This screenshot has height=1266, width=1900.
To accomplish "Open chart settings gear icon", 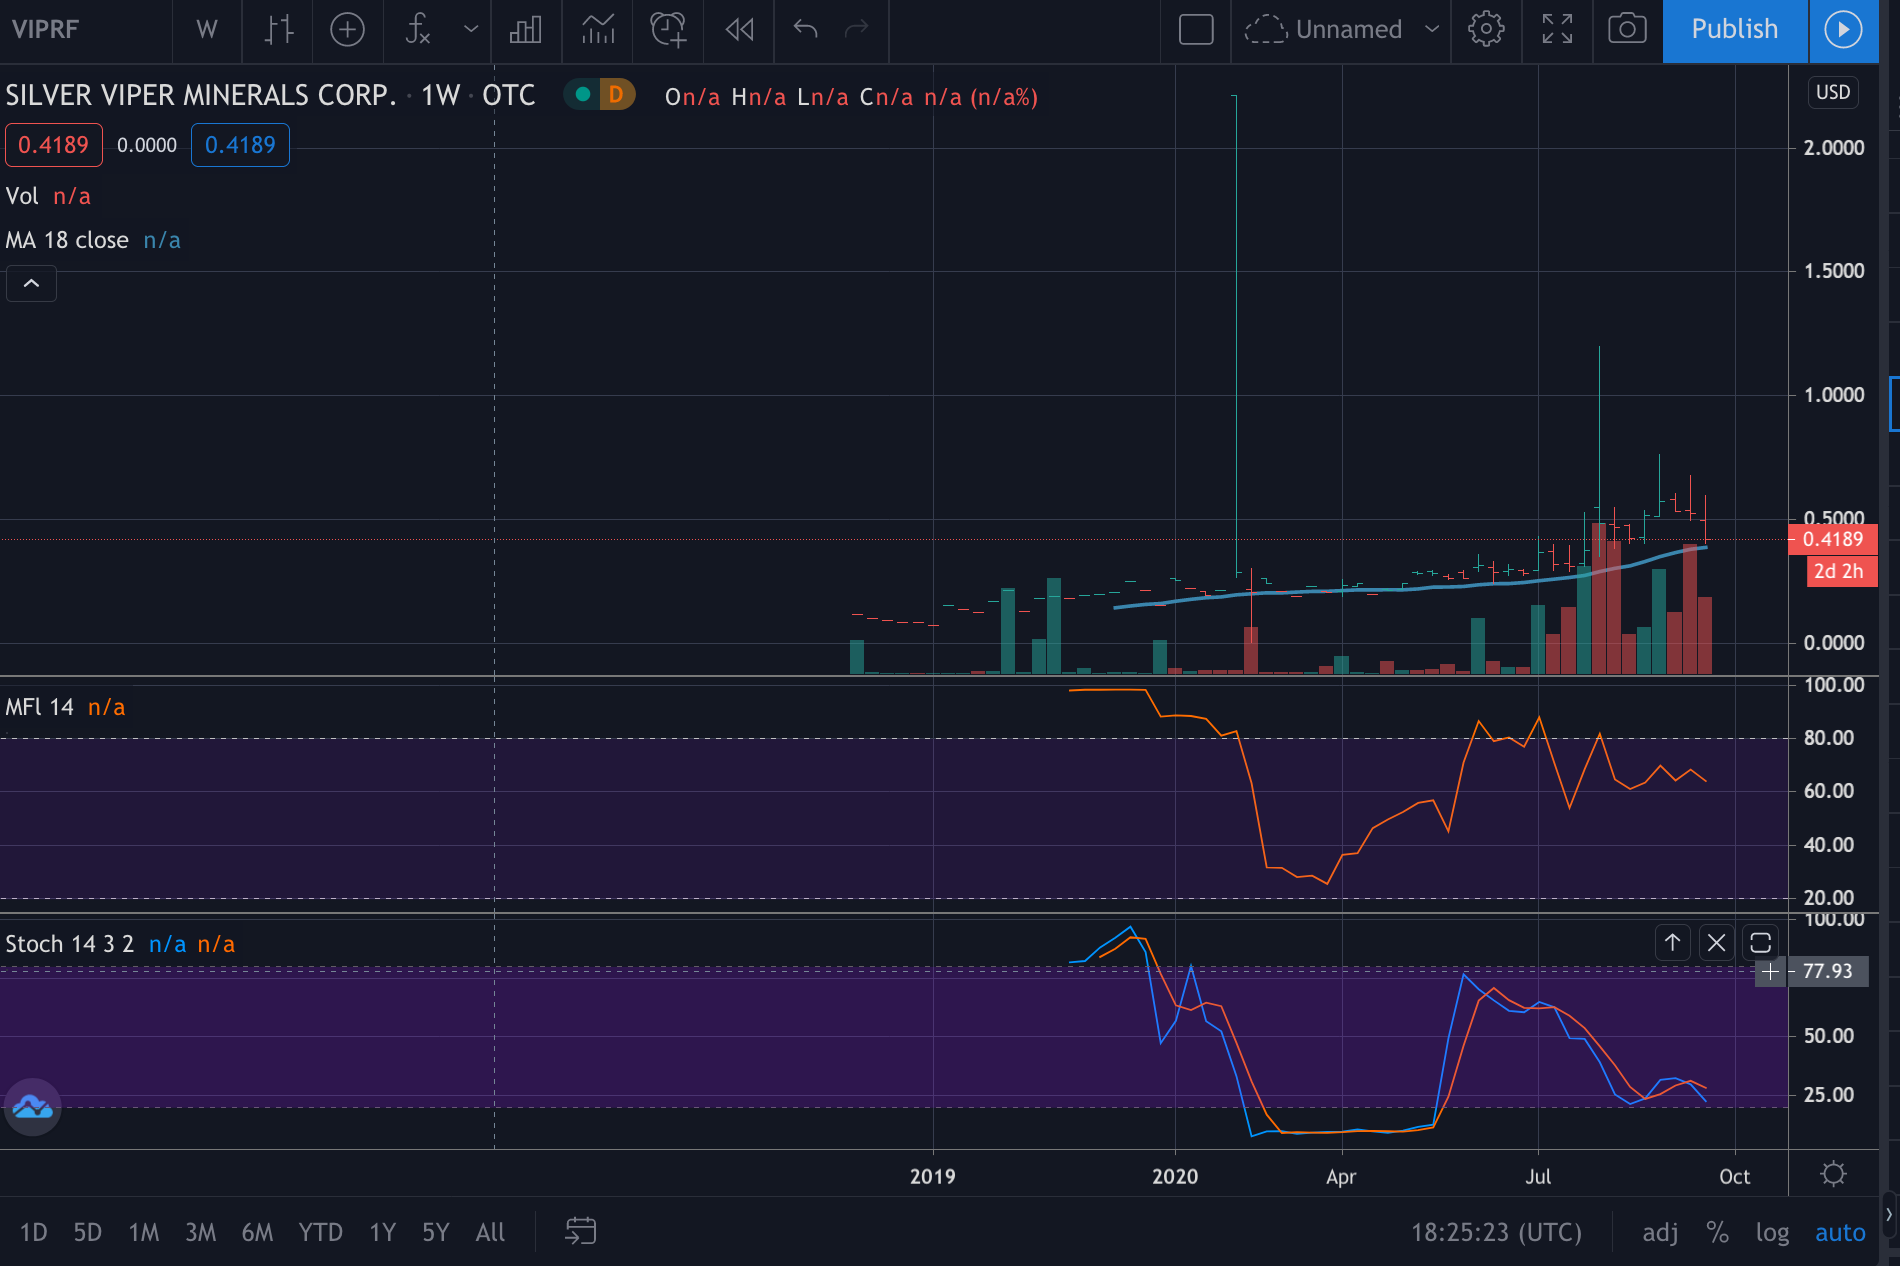I will pos(1486,30).
